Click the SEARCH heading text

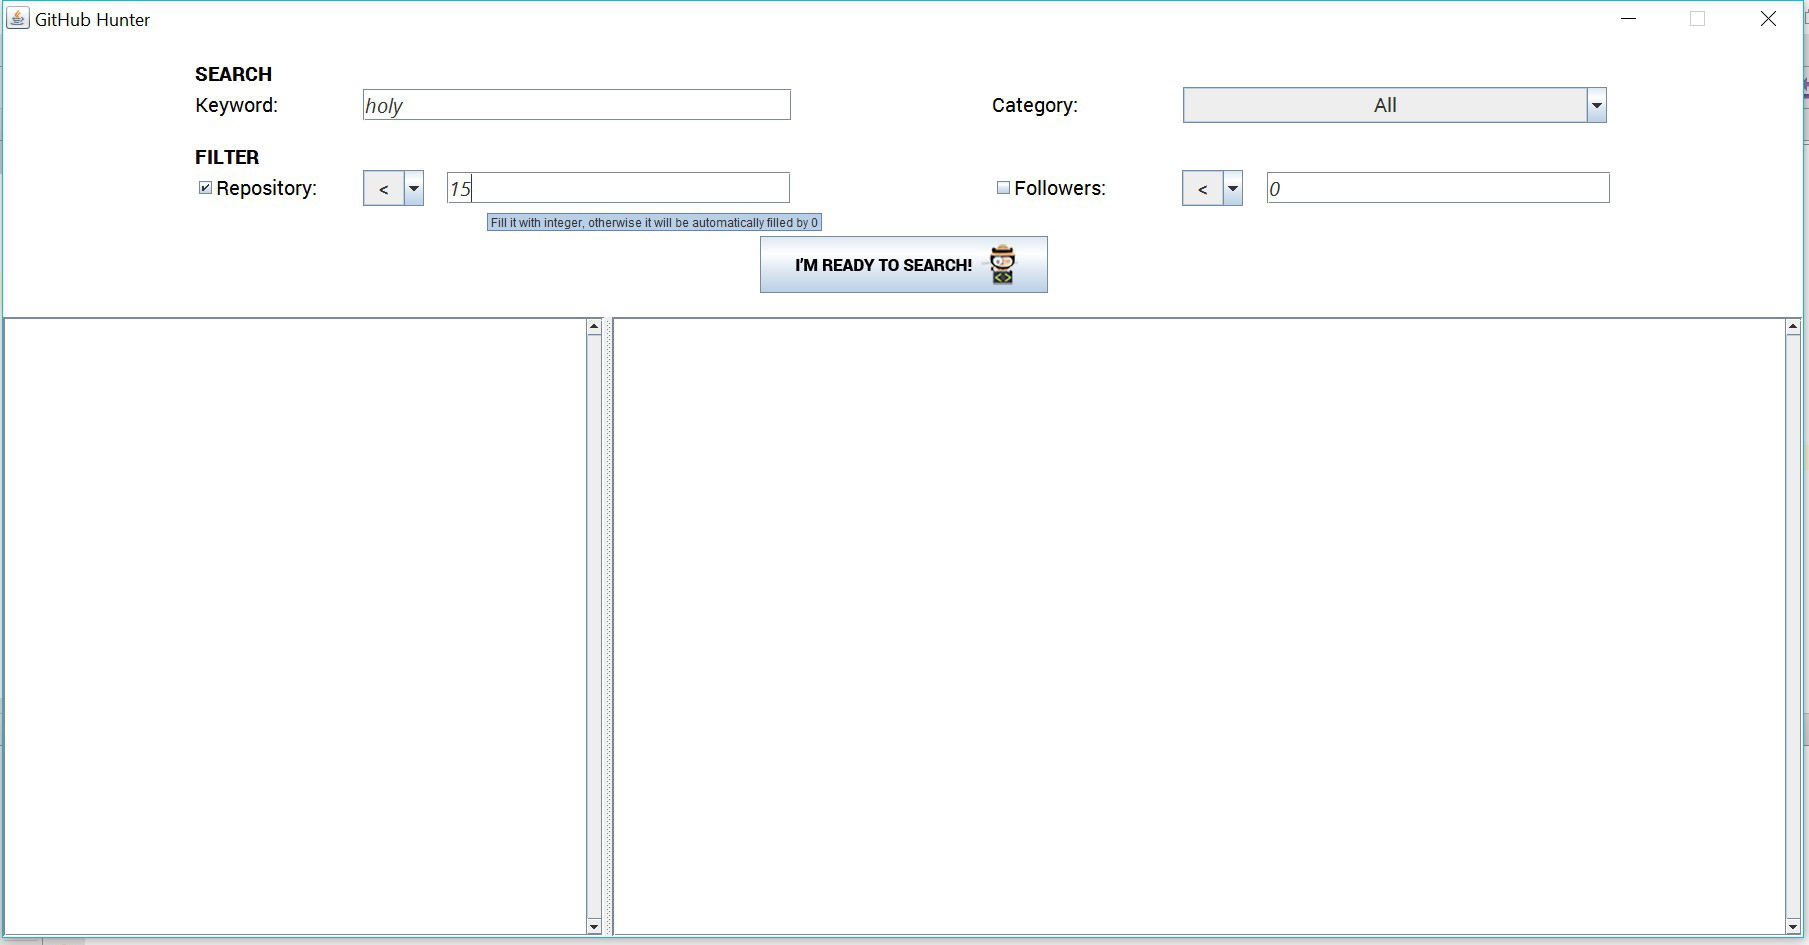tap(233, 74)
